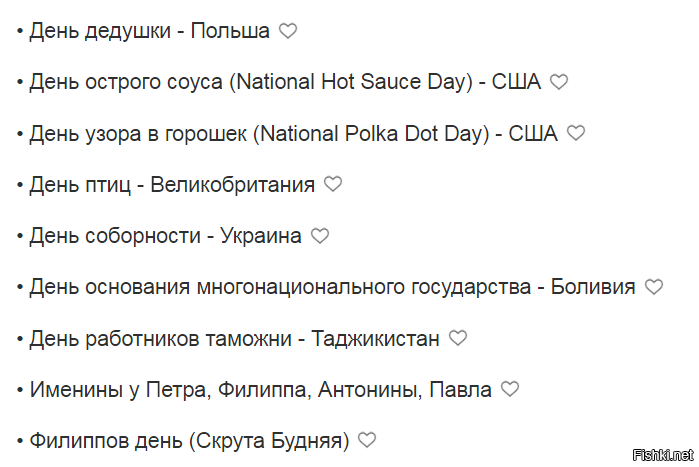The width and height of the screenshot is (699, 467).
Task: Click text День работников таможни
Action: coord(160,339)
